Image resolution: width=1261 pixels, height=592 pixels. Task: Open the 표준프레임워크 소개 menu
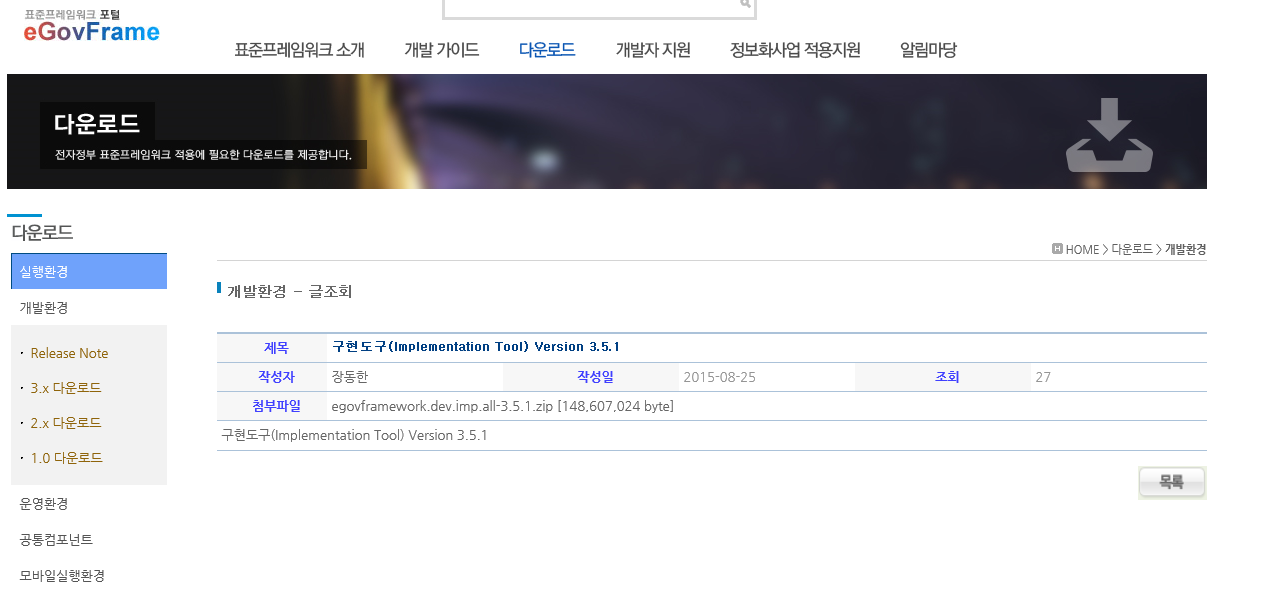click(x=299, y=50)
